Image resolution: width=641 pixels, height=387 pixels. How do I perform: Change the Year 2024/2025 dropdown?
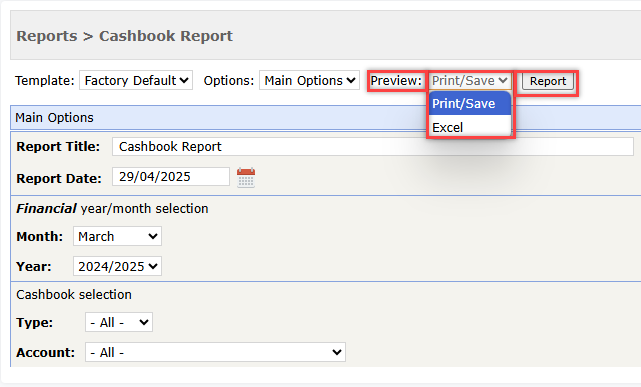[x=117, y=266]
